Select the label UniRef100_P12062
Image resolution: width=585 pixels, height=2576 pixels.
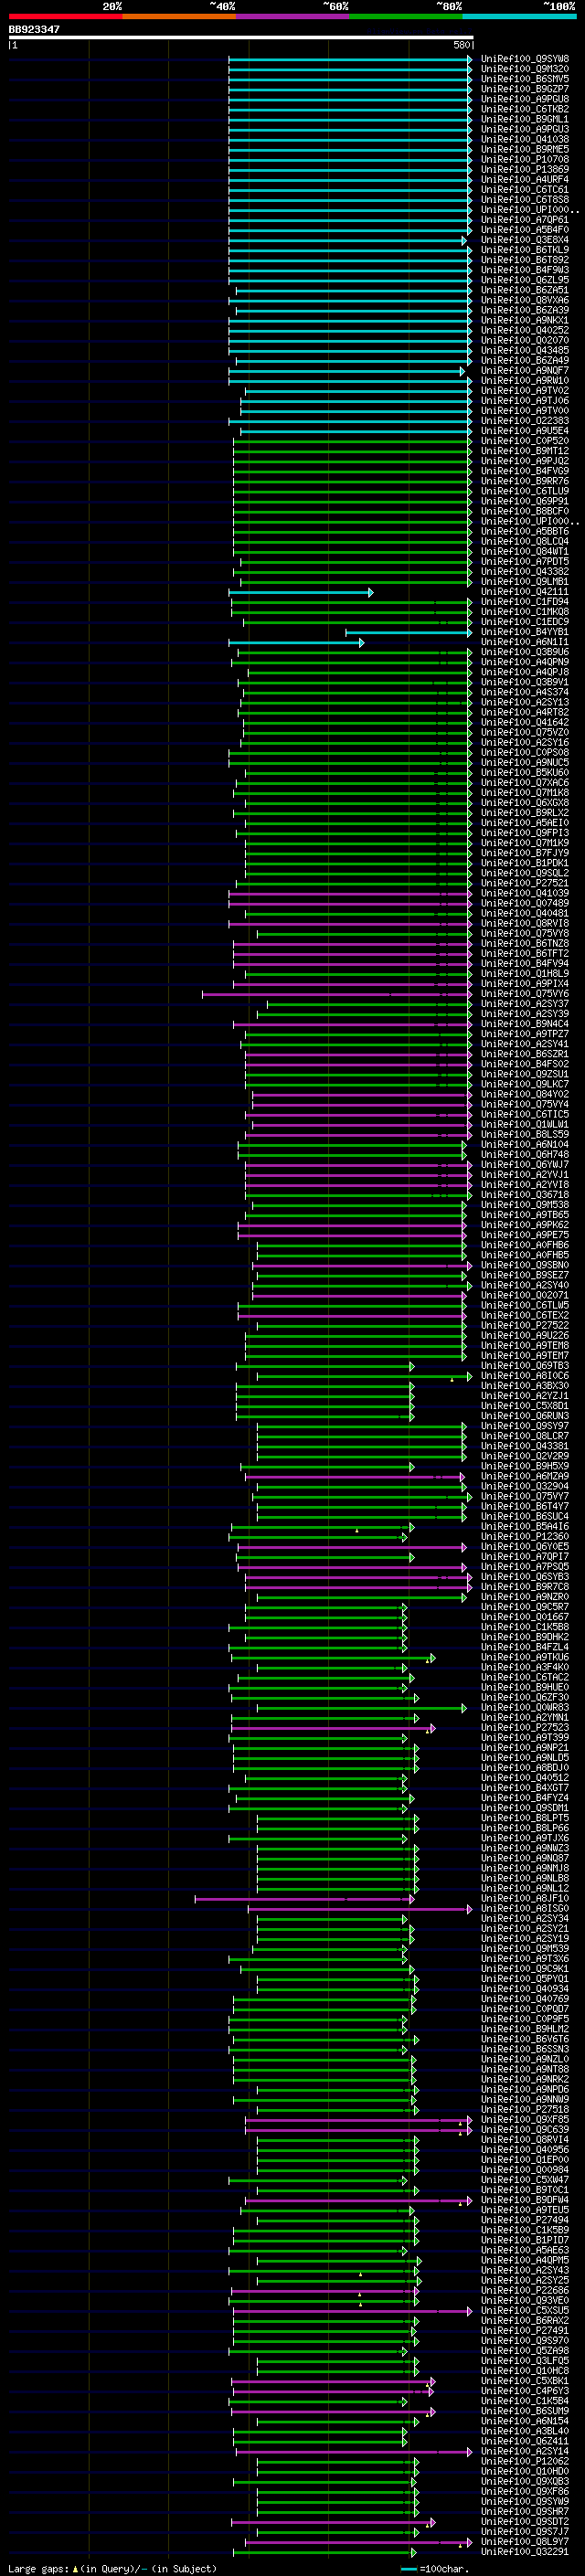click(525, 2462)
